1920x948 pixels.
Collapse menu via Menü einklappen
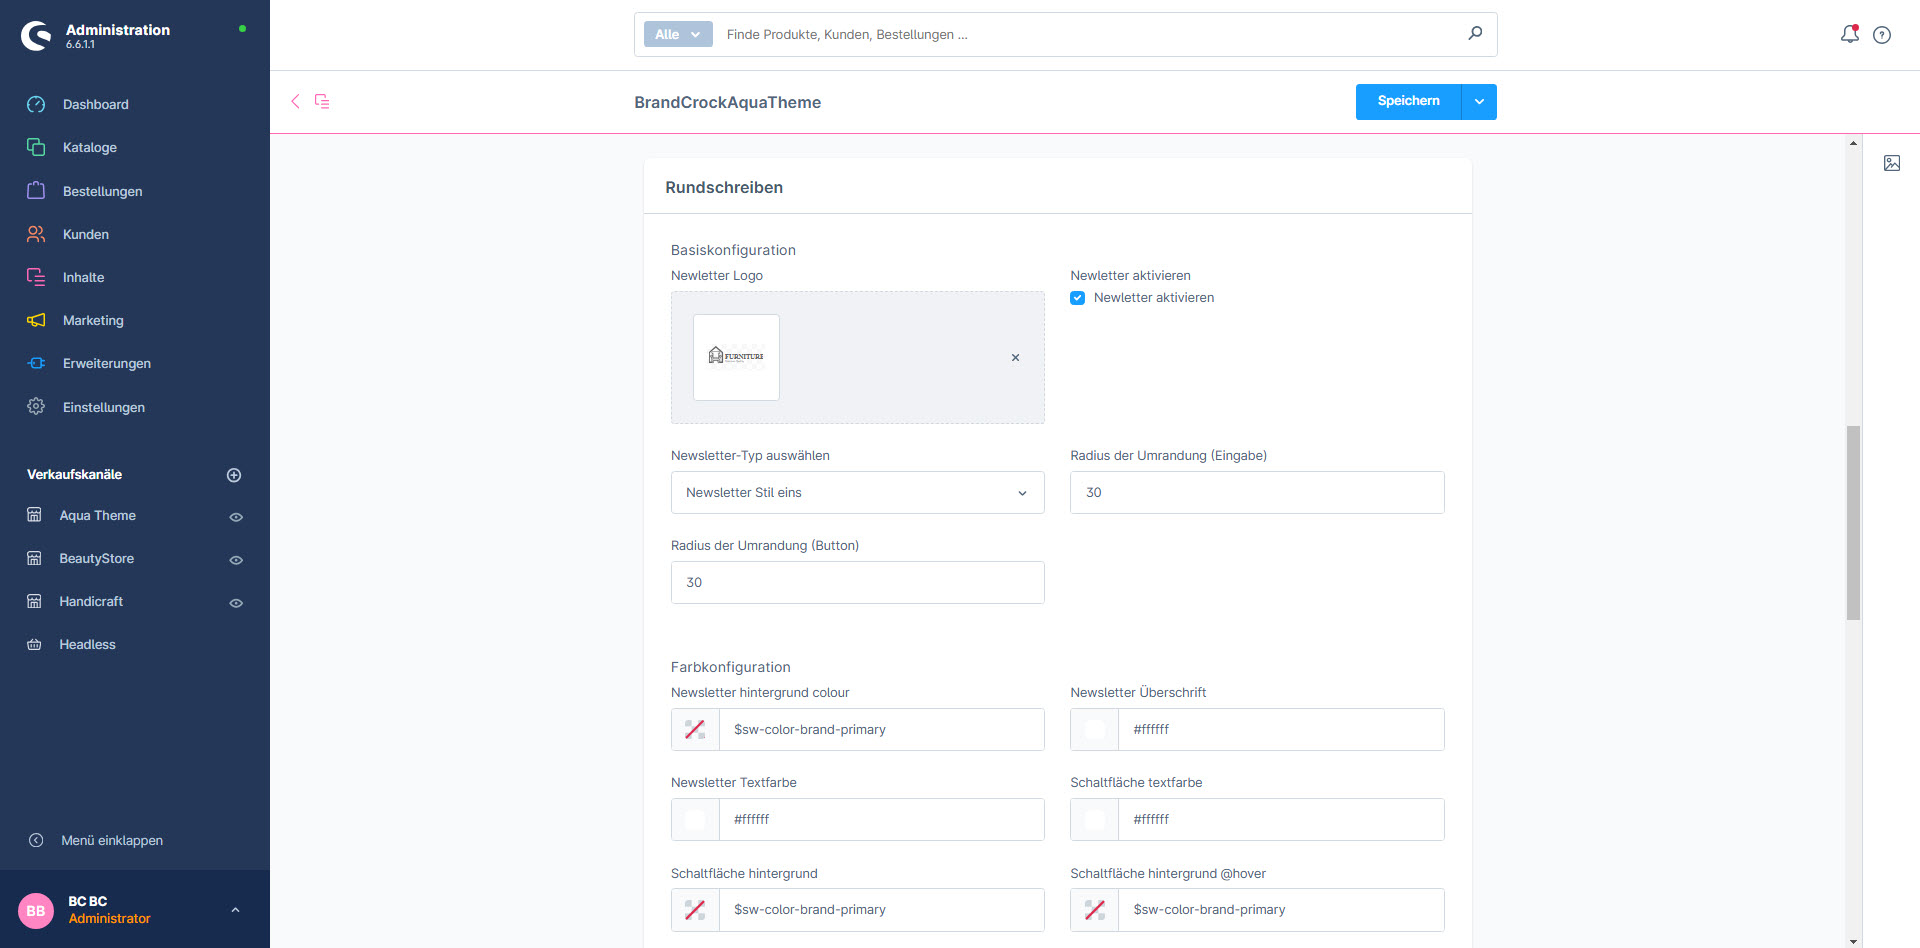[x=111, y=840]
